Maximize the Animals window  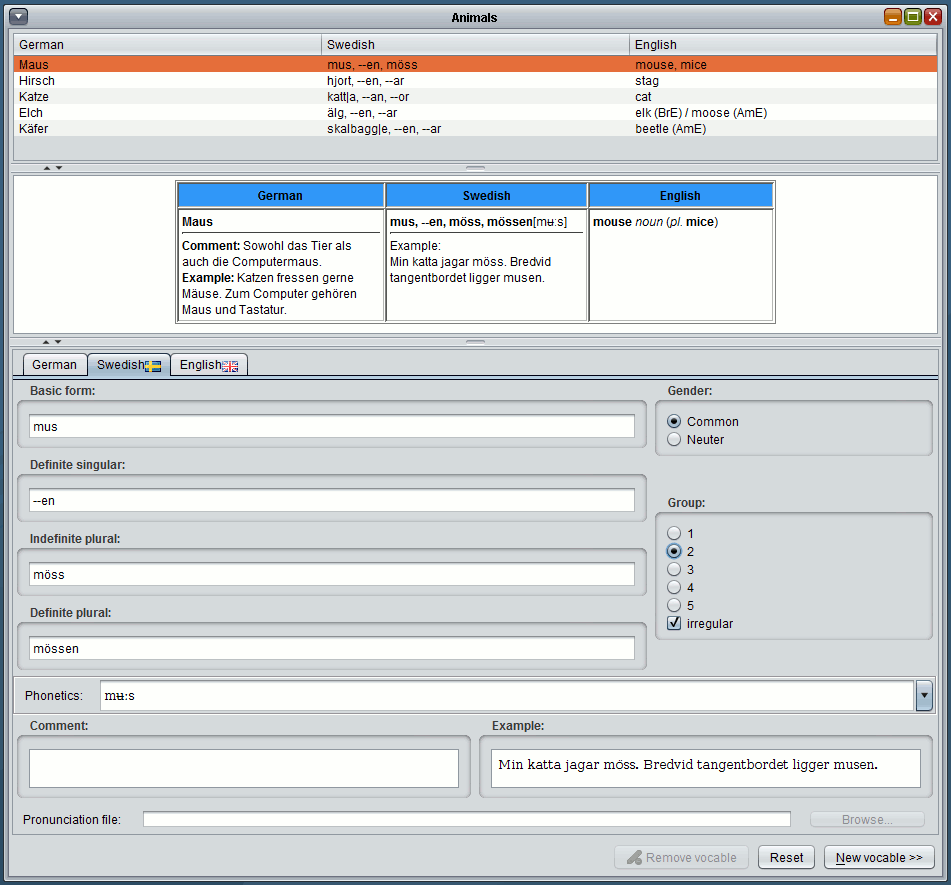pos(913,17)
